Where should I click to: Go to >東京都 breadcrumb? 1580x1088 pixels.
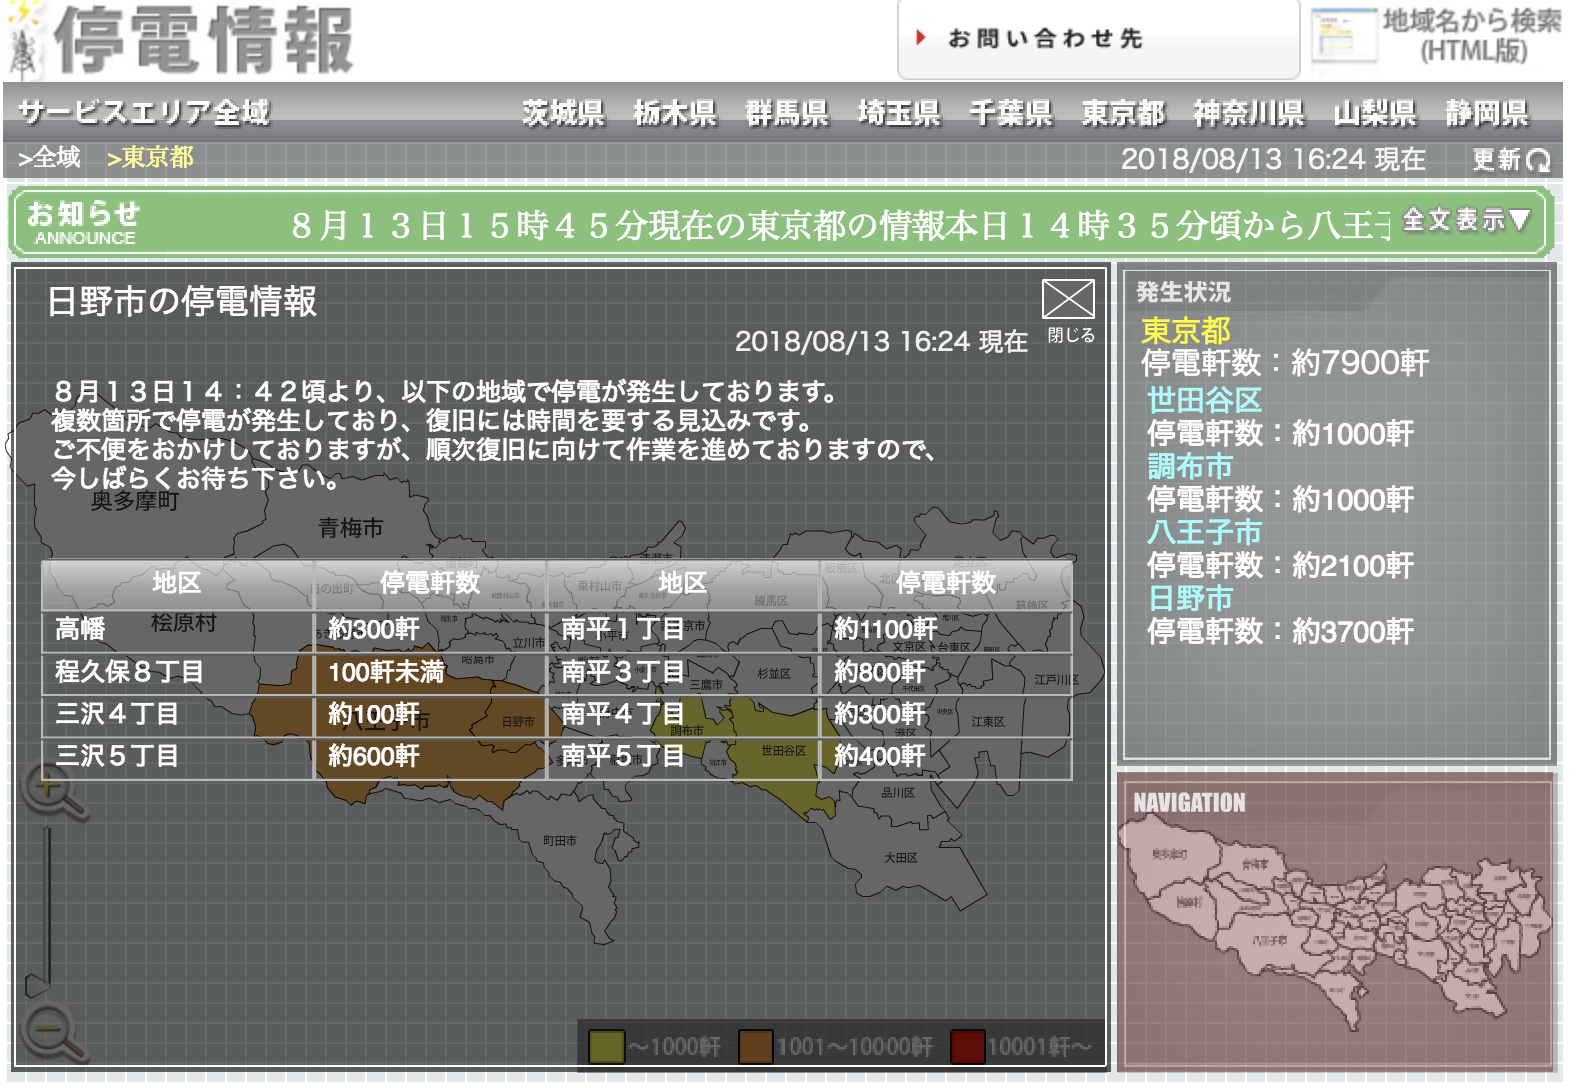tap(150, 158)
